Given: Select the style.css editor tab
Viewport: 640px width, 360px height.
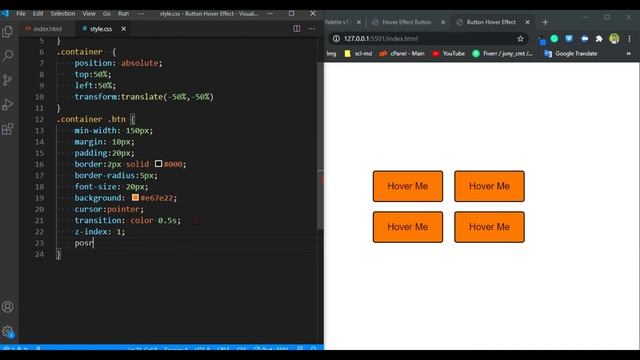Looking at the screenshot, I should (x=101, y=29).
